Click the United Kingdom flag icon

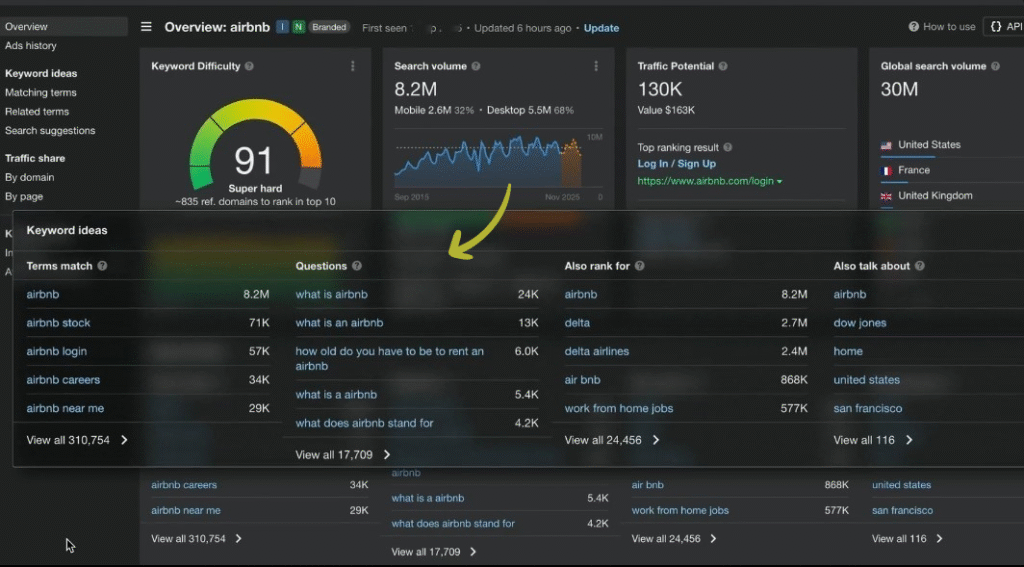(886, 196)
